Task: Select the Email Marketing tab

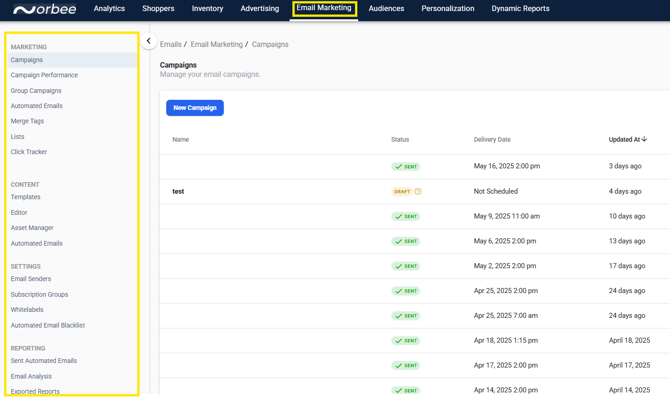Action: 324,8
